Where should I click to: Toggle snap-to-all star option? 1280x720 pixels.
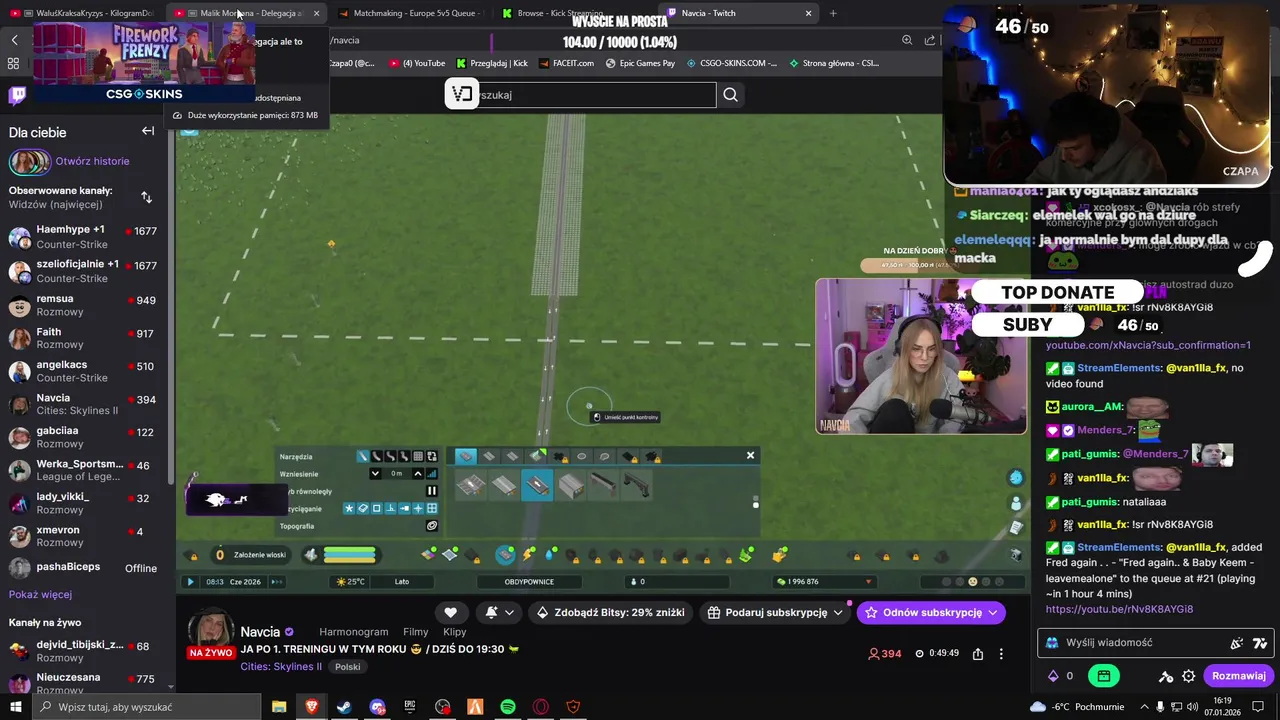coord(349,508)
